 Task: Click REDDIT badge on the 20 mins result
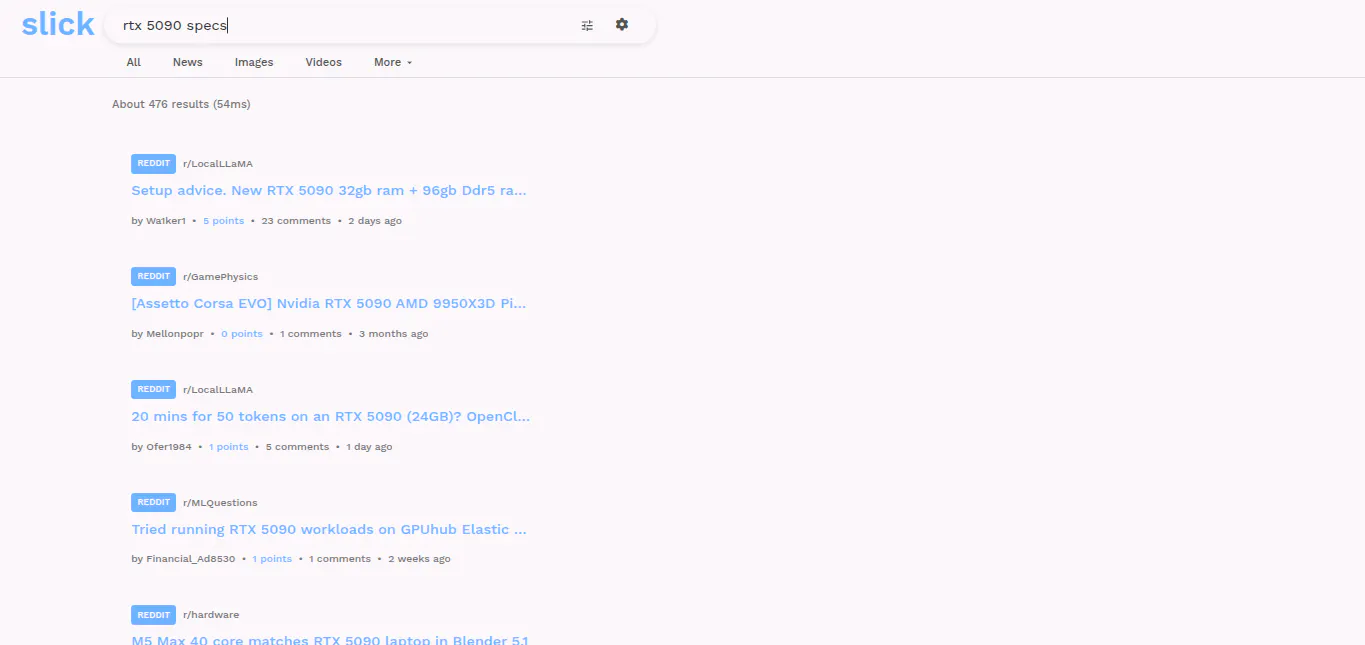coord(153,389)
